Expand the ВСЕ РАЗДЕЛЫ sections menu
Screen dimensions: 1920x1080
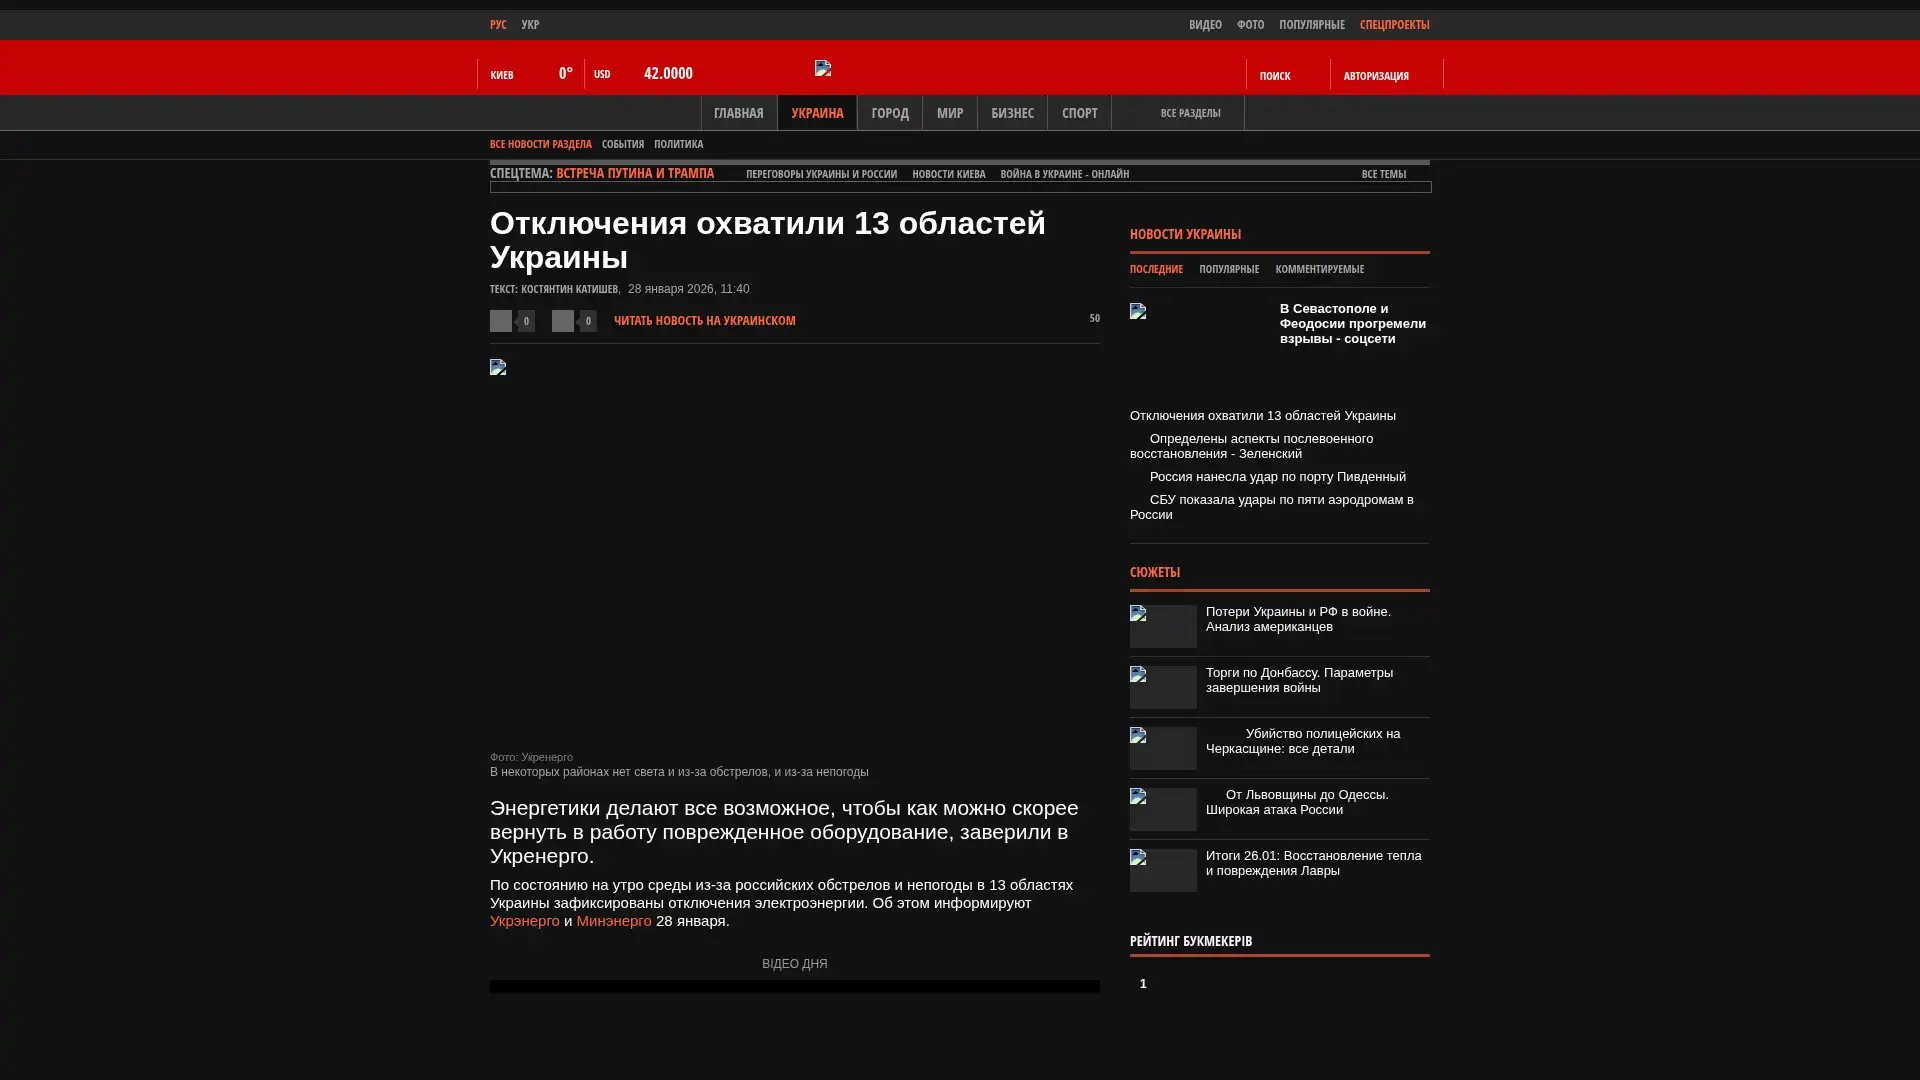[1190, 113]
